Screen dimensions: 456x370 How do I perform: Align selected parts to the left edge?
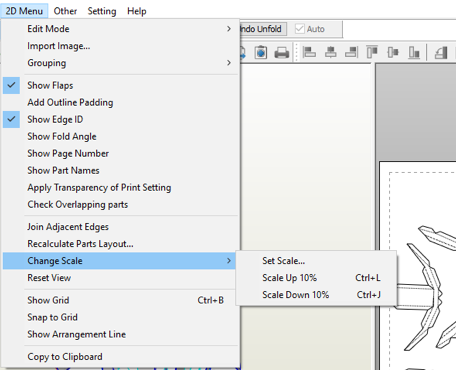pyautogui.click(x=309, y=52)
